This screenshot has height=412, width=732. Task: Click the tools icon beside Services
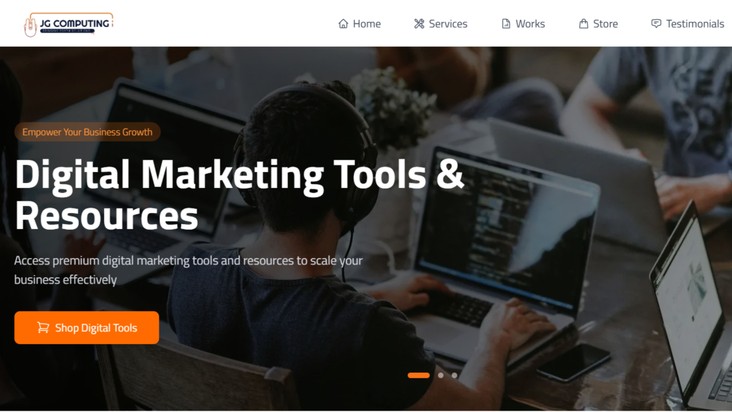click(419, 24)
